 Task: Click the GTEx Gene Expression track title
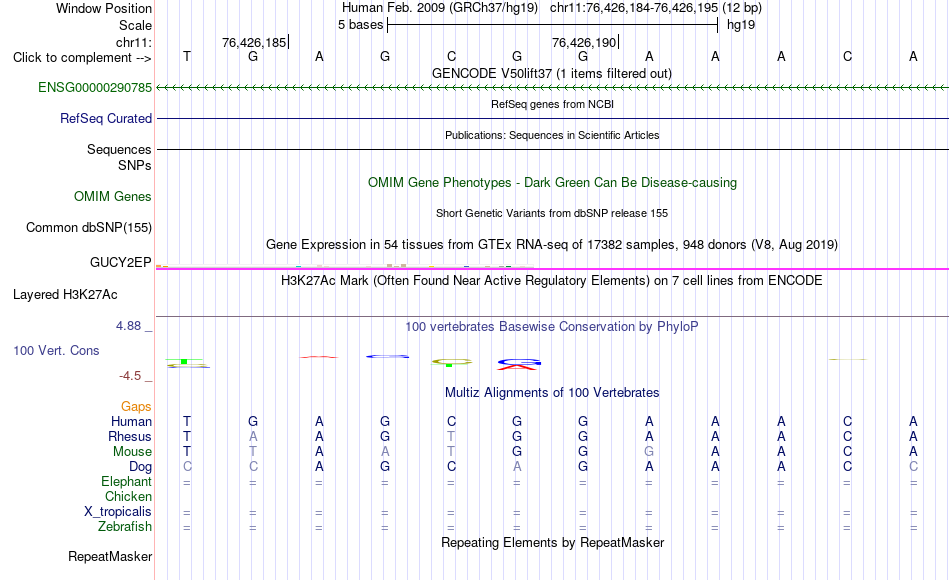point(552,244)
